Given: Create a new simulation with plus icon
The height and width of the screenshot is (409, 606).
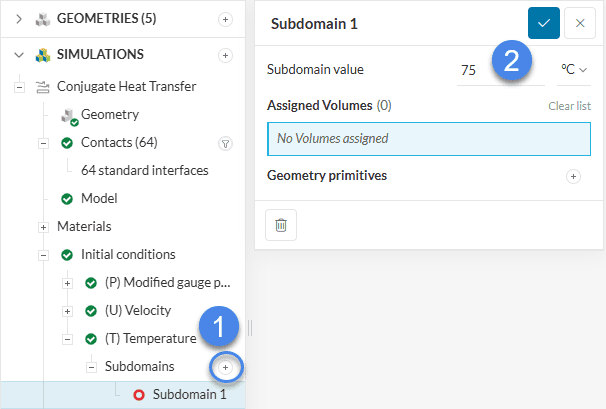Looking at the screenshot, I should coord(225,55).
